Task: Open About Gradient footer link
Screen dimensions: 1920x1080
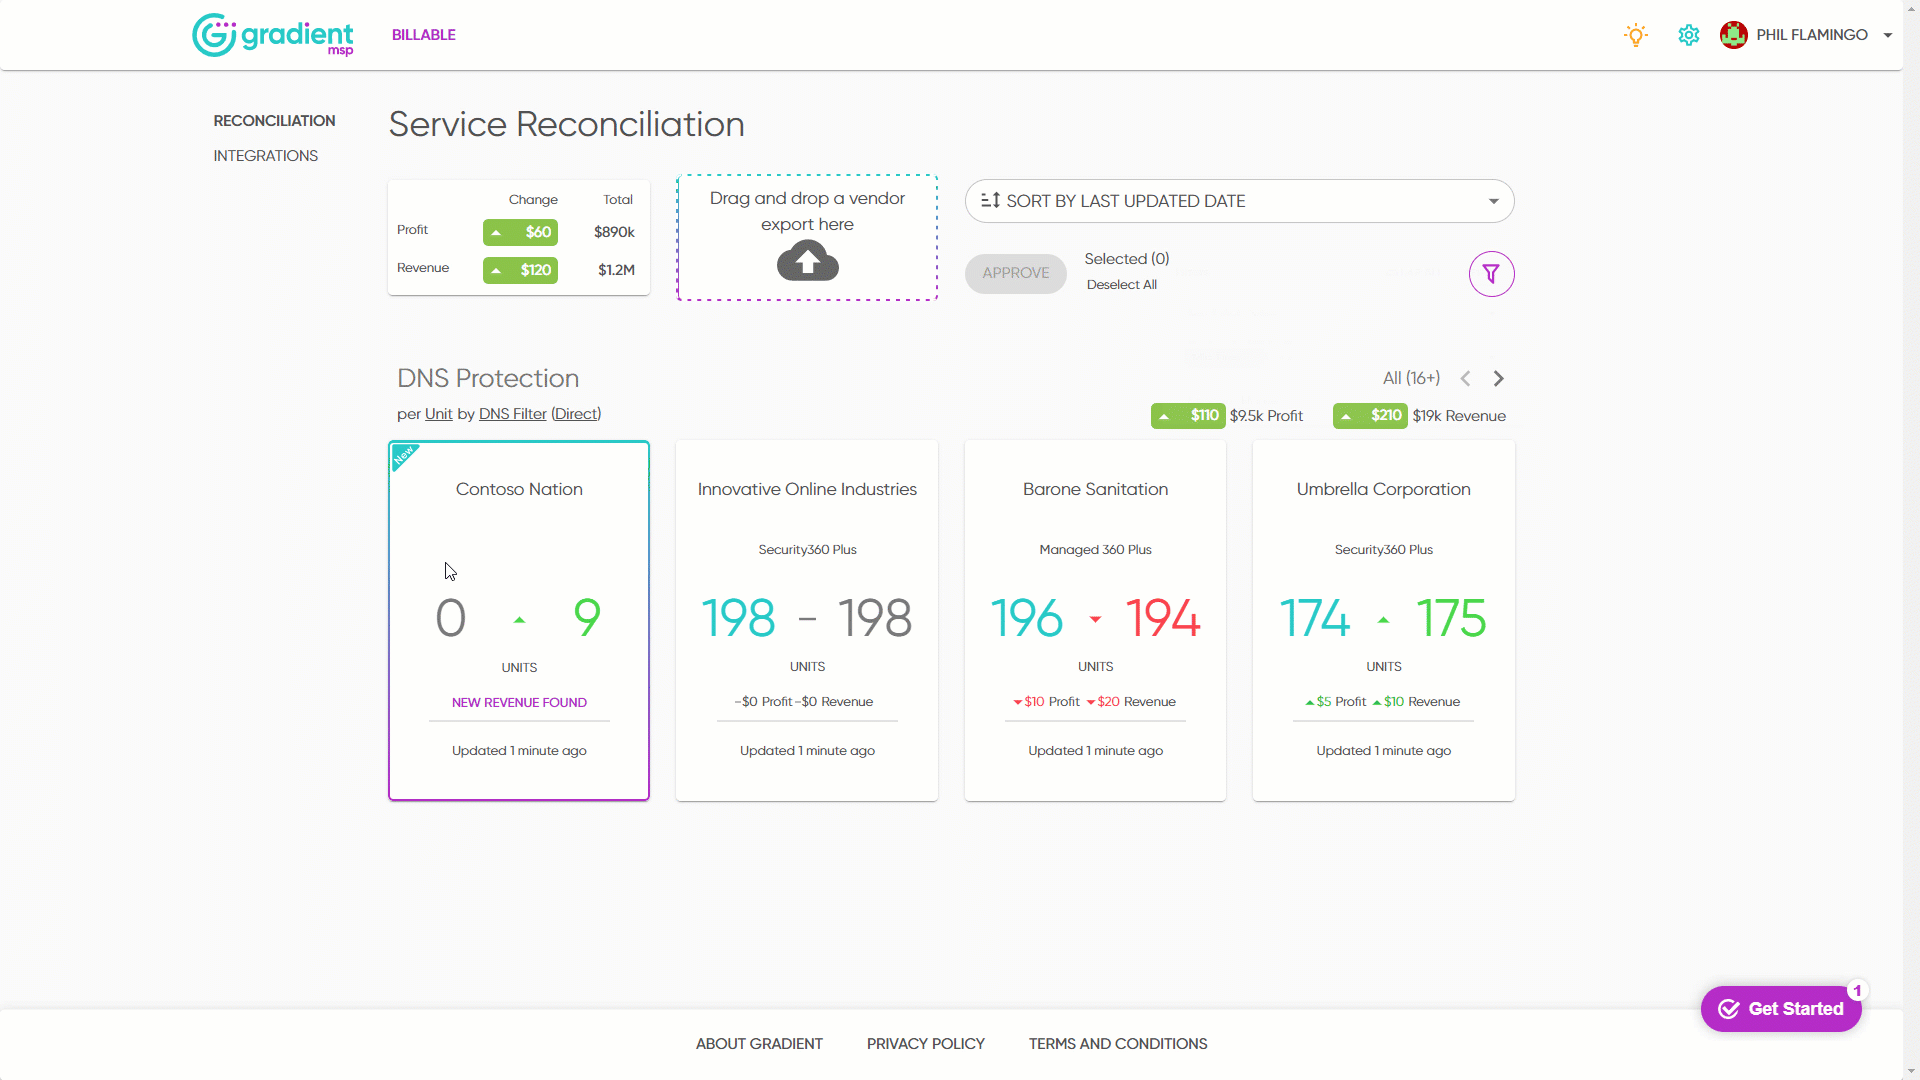Action: pos(759,1044)
